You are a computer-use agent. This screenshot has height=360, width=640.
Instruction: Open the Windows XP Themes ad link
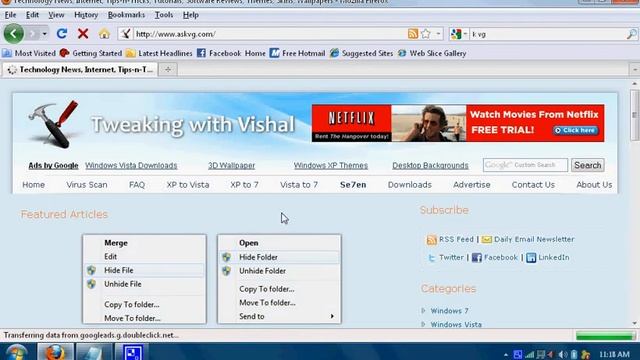coord(331,166)
